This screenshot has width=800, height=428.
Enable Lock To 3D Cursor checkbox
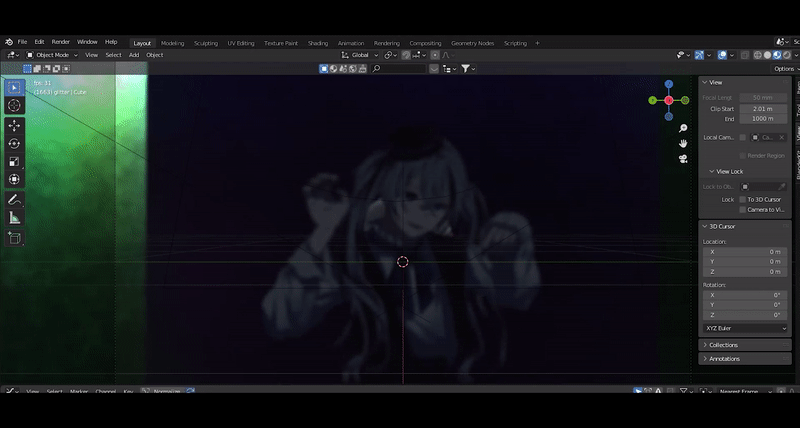point(743,199)
